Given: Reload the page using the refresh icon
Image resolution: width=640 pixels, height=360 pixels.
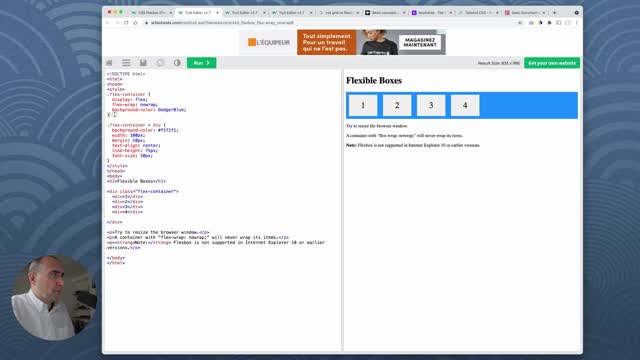Looking at the screenshot, I should pos(126,23).
